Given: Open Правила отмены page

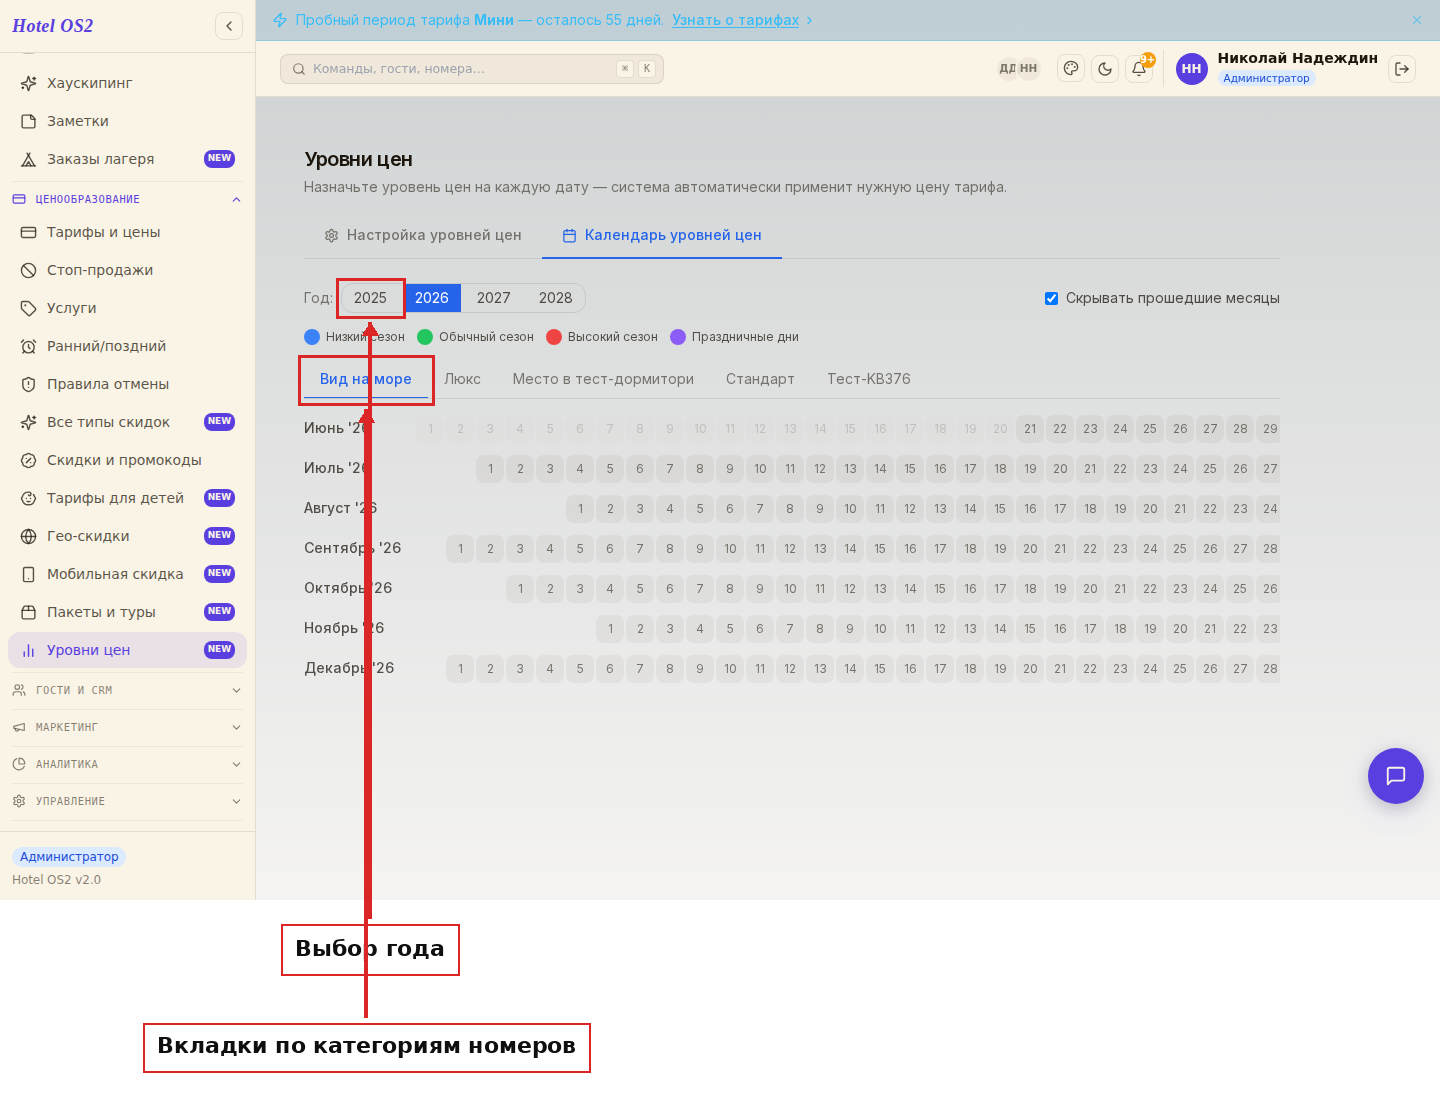Looking at the screenshot, I should coord(127,384).
